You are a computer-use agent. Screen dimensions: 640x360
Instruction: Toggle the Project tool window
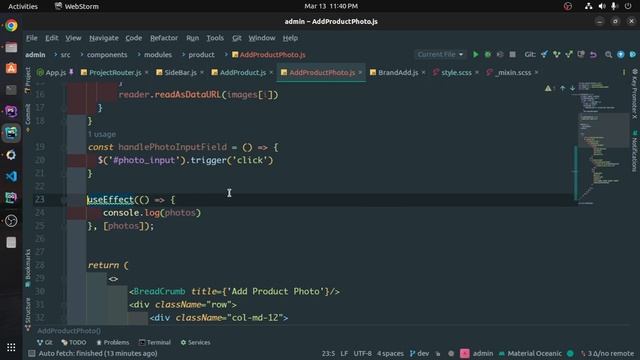pyautogui.click(x=27, y=80)
